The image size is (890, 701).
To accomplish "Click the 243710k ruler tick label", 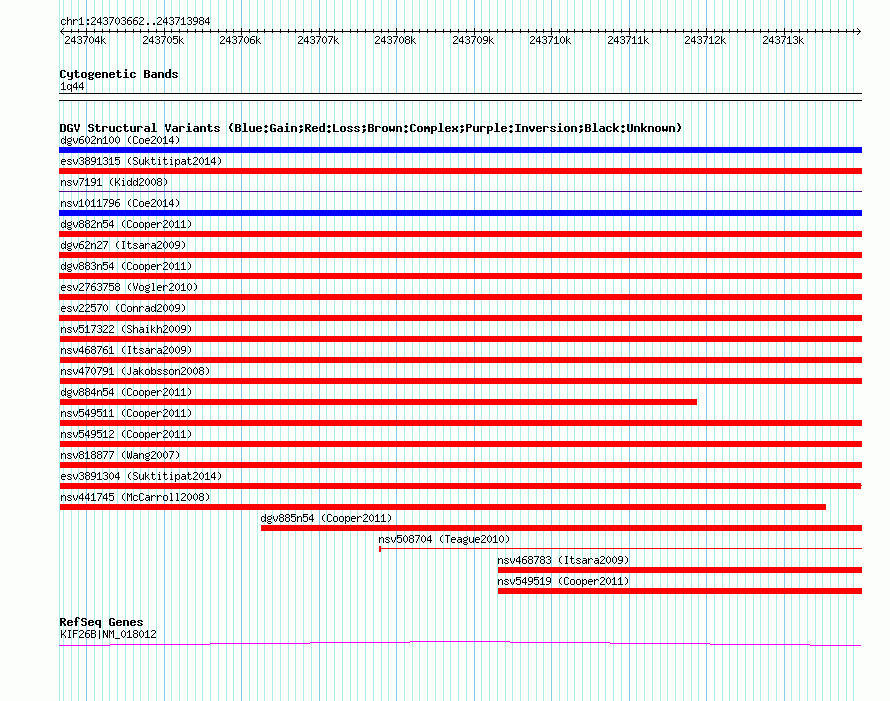I will [550, 40].
